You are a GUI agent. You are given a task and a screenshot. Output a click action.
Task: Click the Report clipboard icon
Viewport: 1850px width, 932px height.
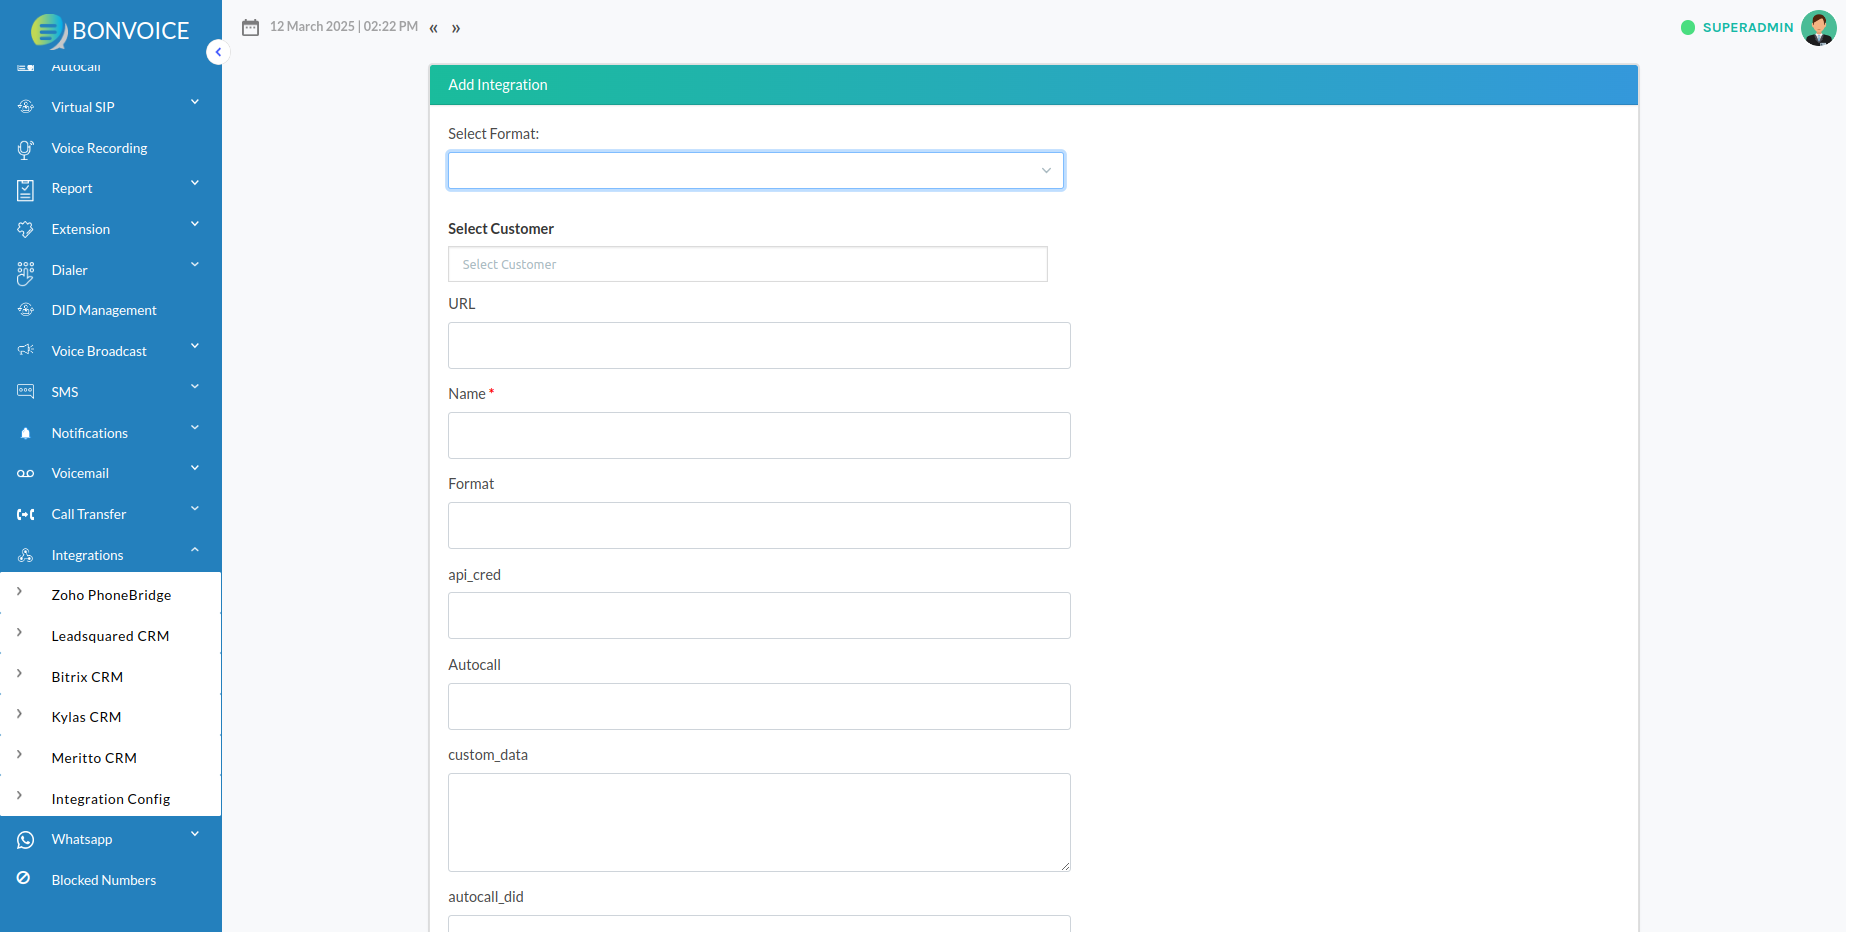pyautogui.click(x=26, y=189)
